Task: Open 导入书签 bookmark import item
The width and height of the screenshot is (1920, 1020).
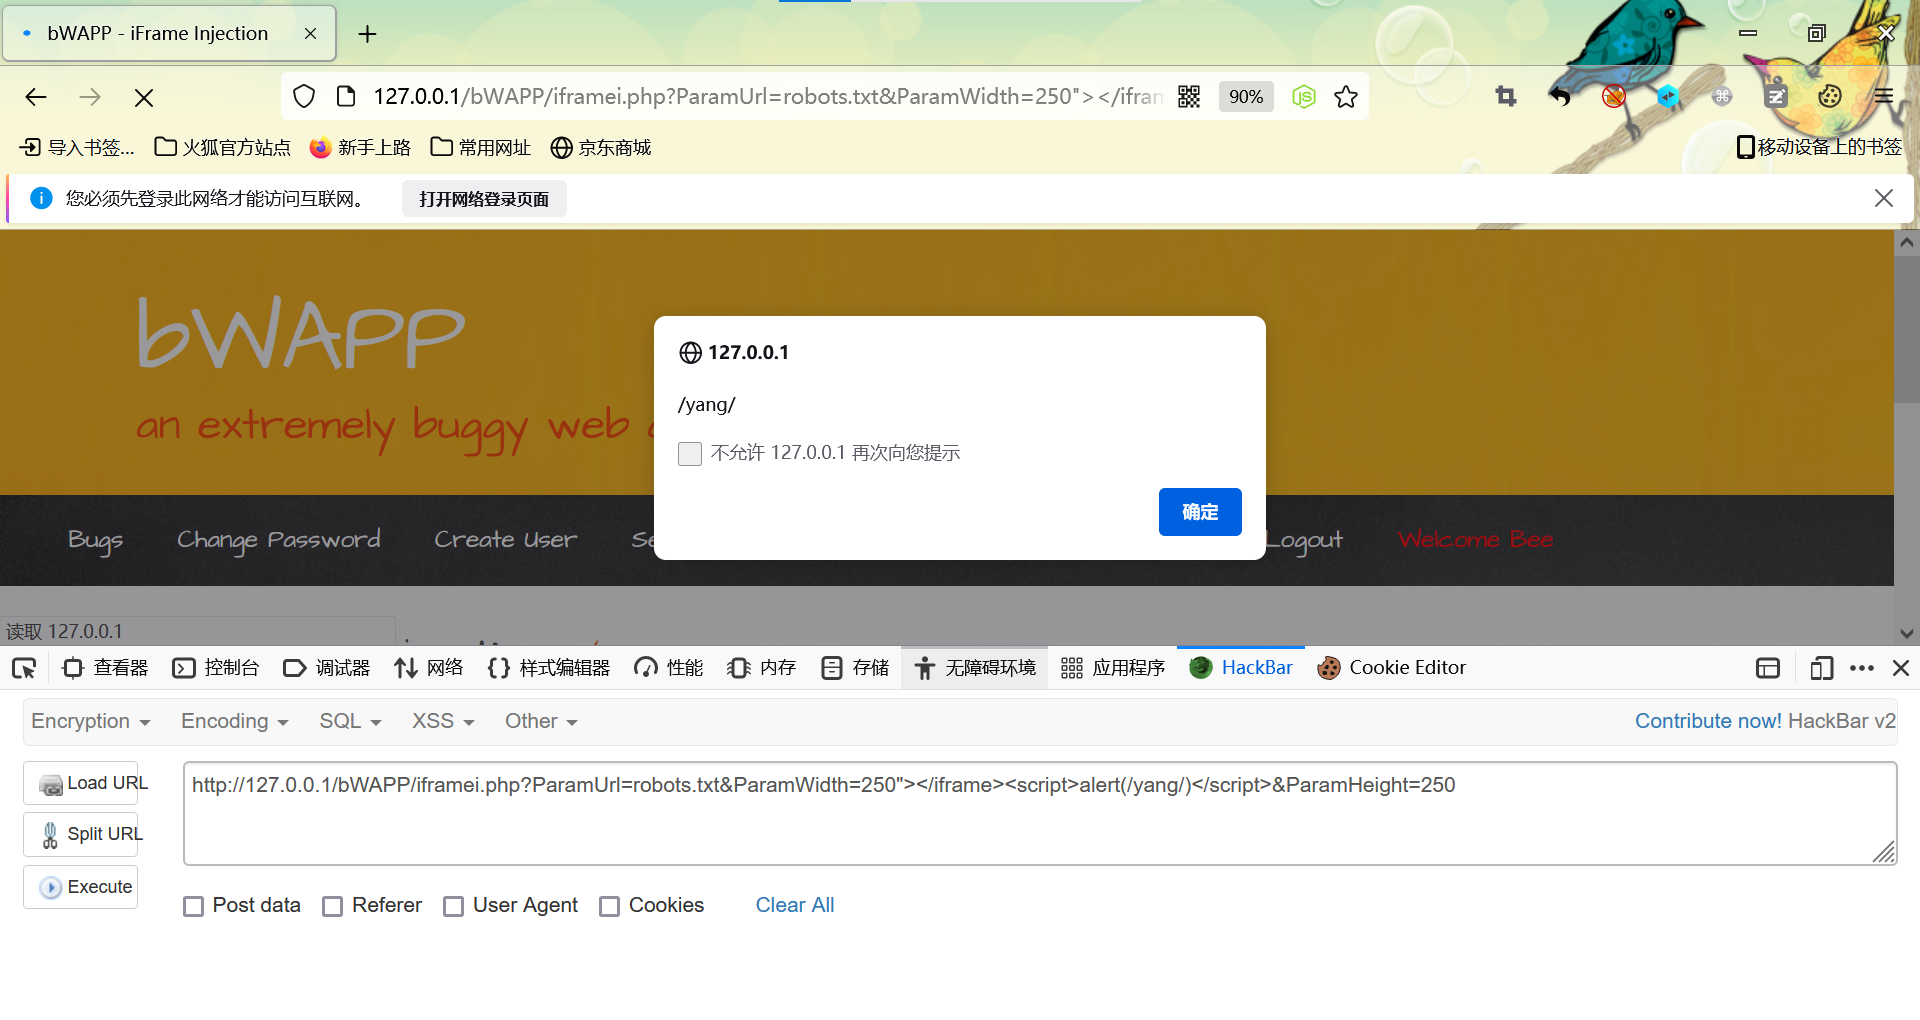Action: pyautogui.click(x=77, y=147)
